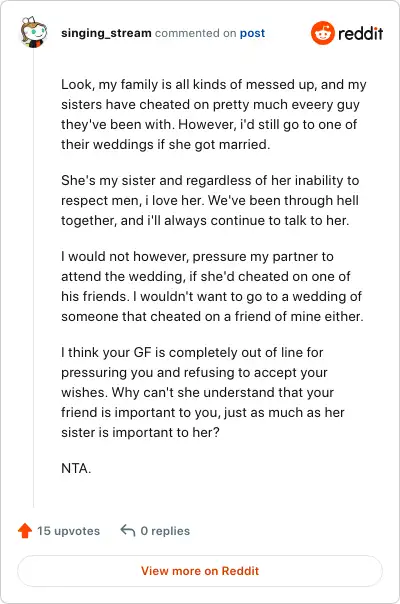Select the "0 replies" label
The image size is (400, 604).
click(x=165, y=531)
